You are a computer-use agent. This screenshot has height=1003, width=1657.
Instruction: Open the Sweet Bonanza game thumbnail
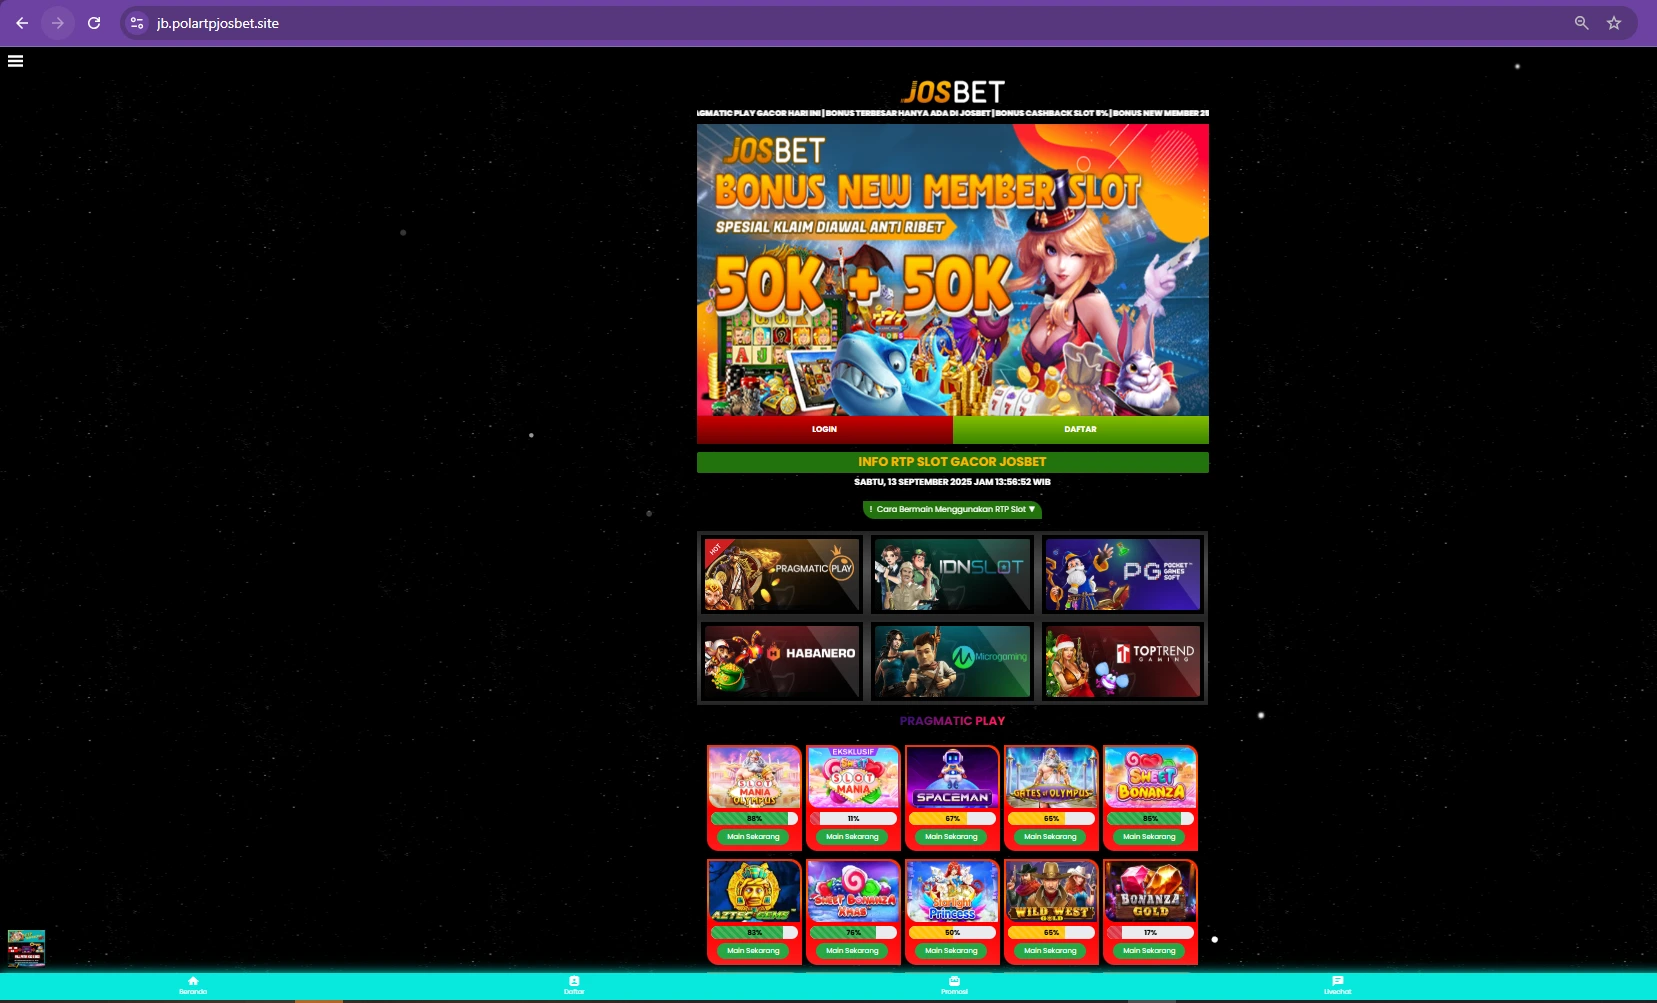[1150, 777]
